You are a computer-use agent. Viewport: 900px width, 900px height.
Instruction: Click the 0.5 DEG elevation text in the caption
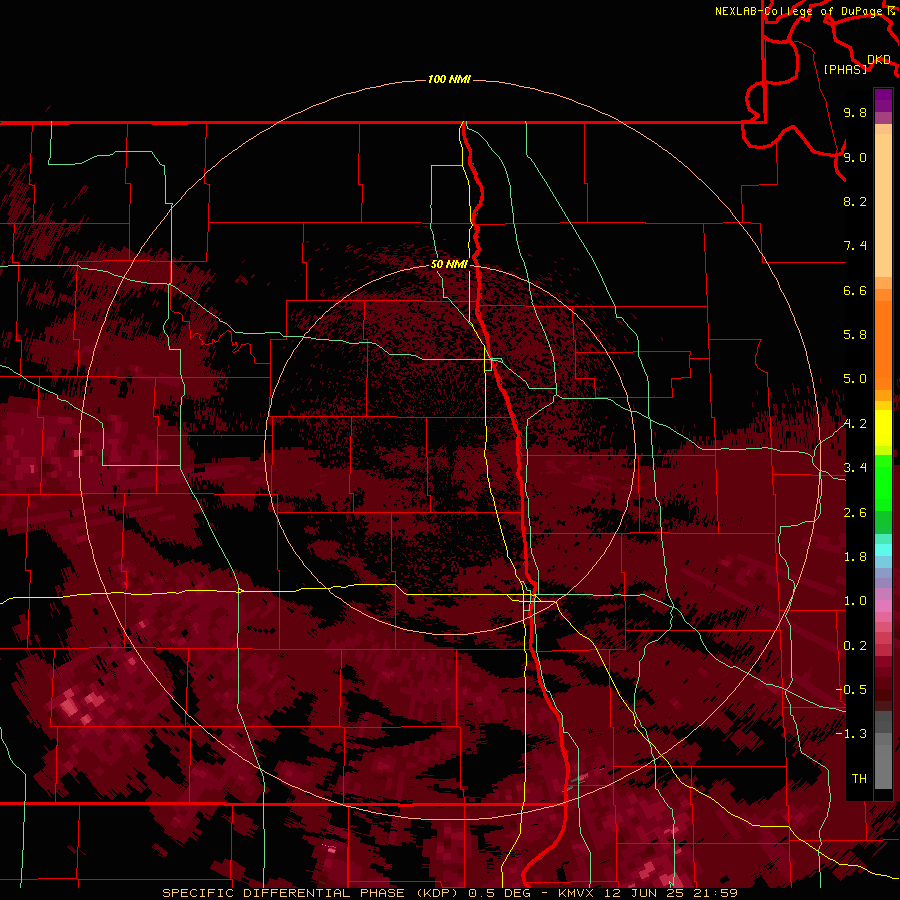(x=500, y=893)
